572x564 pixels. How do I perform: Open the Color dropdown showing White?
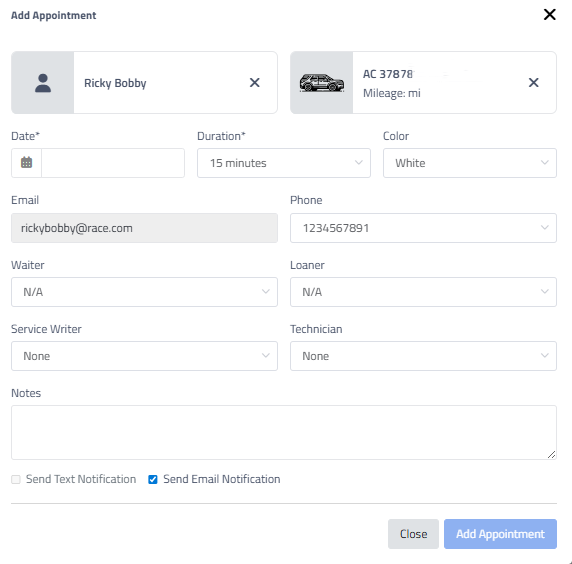pos(469,163)
